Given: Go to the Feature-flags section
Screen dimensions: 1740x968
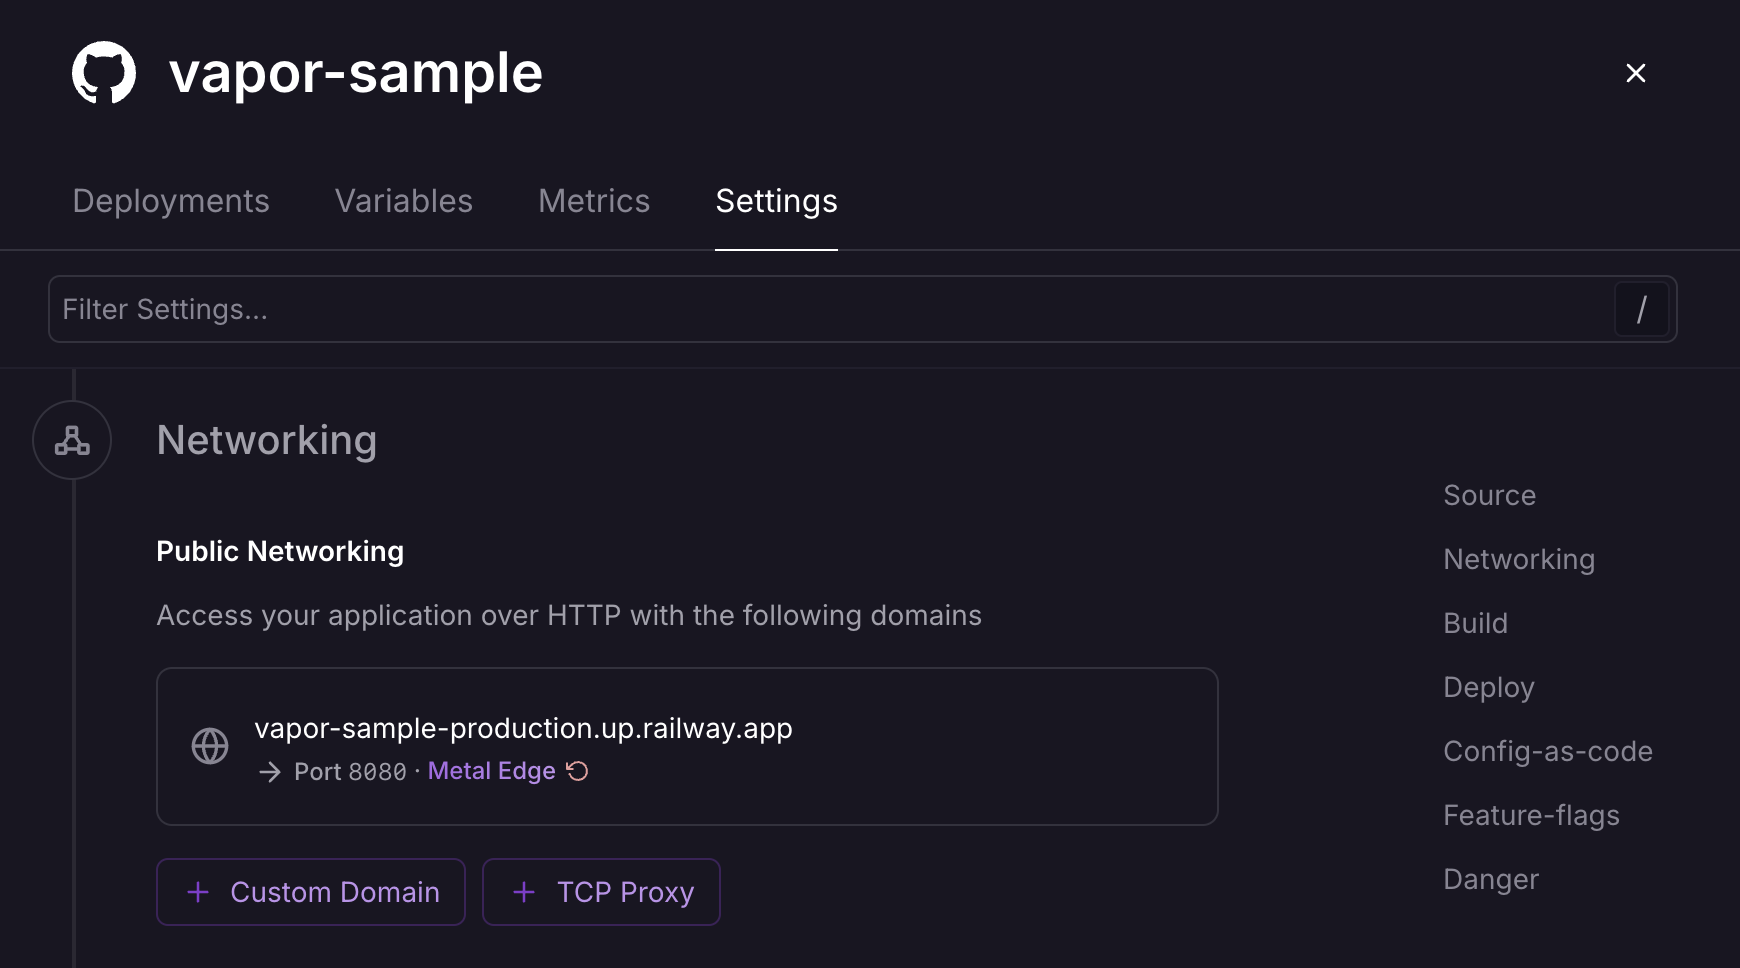Looking at the screenshot, I should pyautogui.click(x=1531, y=815).
